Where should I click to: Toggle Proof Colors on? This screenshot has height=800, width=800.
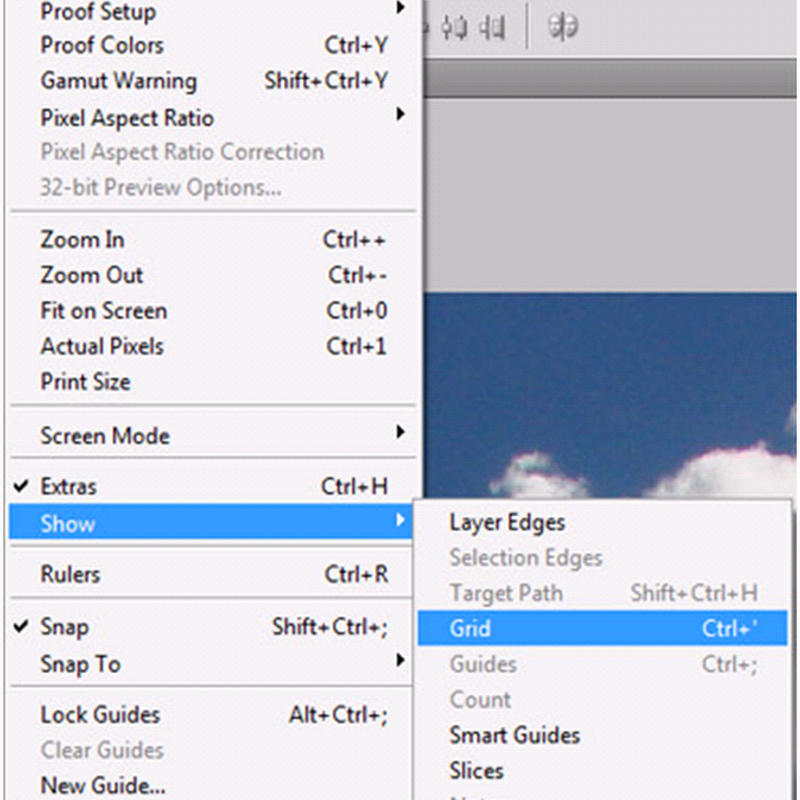[212, 45]
